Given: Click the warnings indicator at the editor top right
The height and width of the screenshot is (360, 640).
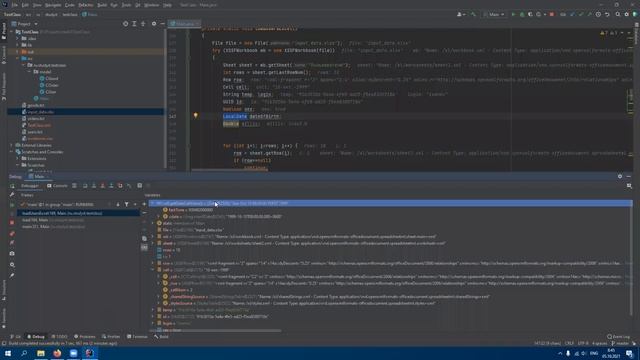Looking at the screenshot, I should click(609, 33).
